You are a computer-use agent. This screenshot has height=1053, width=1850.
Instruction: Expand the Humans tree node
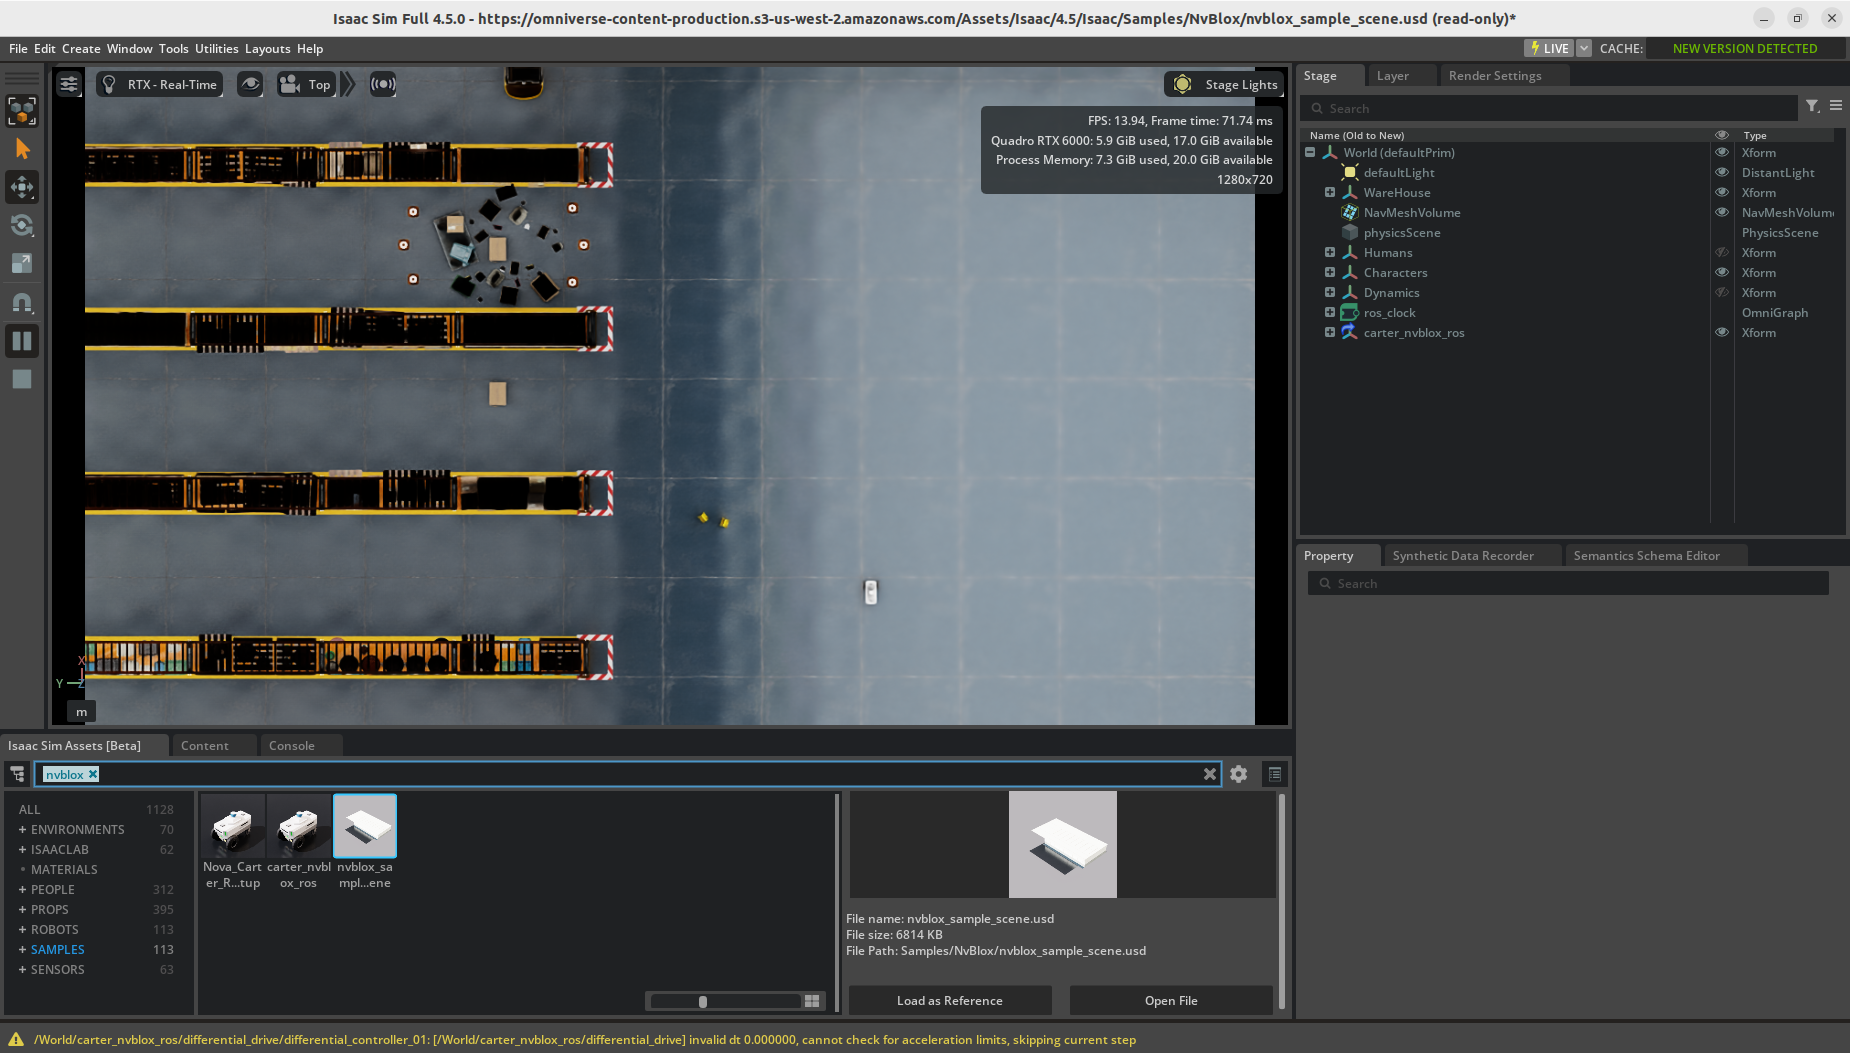tap(1330, 253)
